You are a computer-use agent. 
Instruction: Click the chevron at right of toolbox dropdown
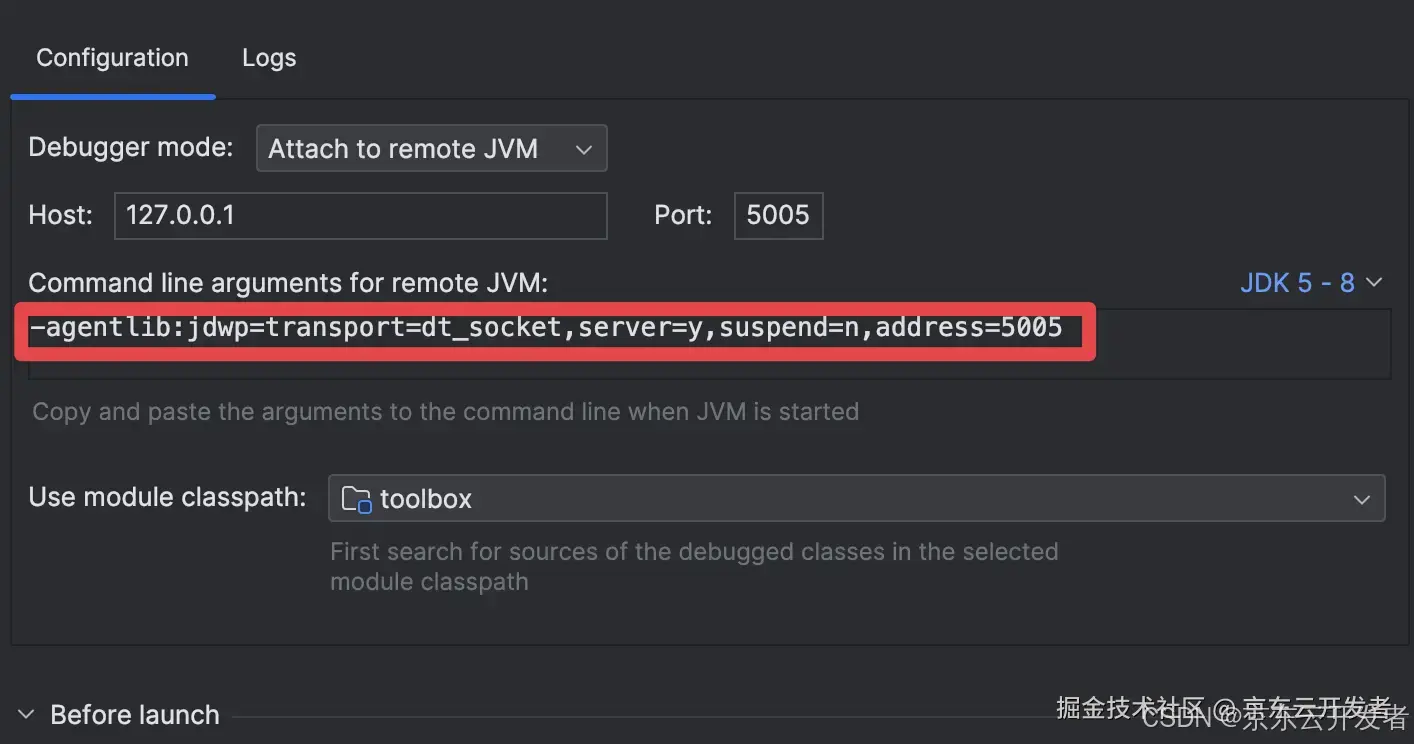1361,499
